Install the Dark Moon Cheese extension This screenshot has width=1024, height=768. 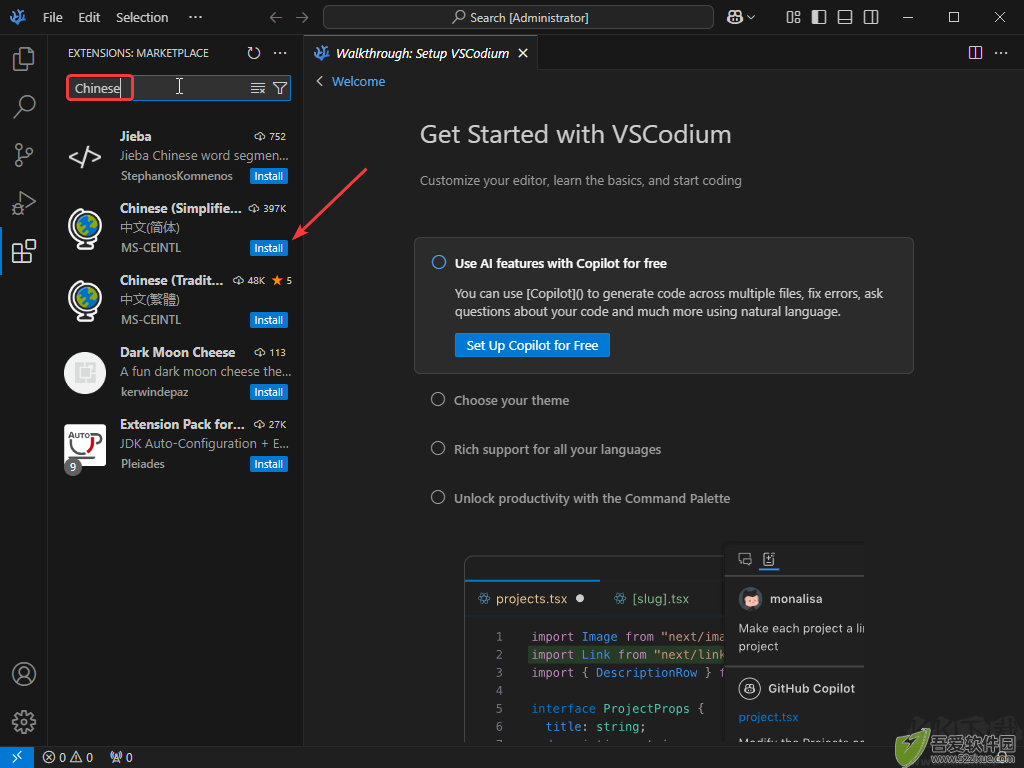pos(269,392)
